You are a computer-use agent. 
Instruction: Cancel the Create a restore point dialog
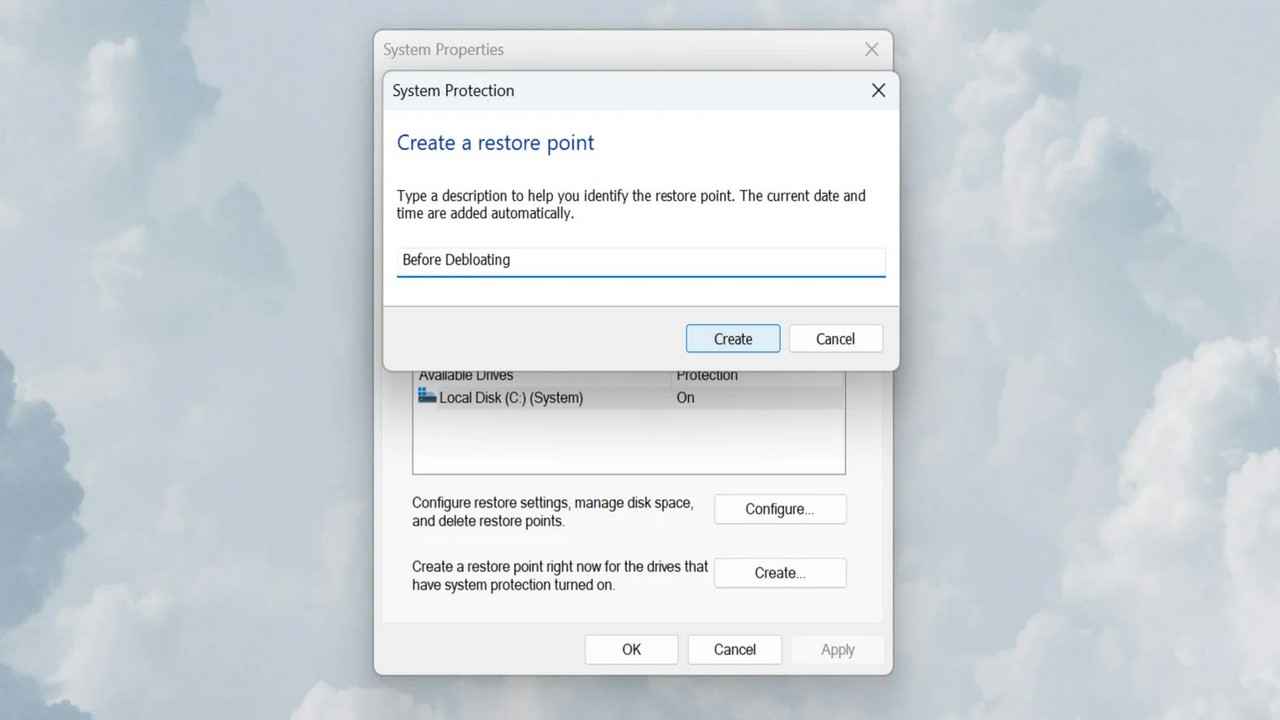[x=835, y=339]
